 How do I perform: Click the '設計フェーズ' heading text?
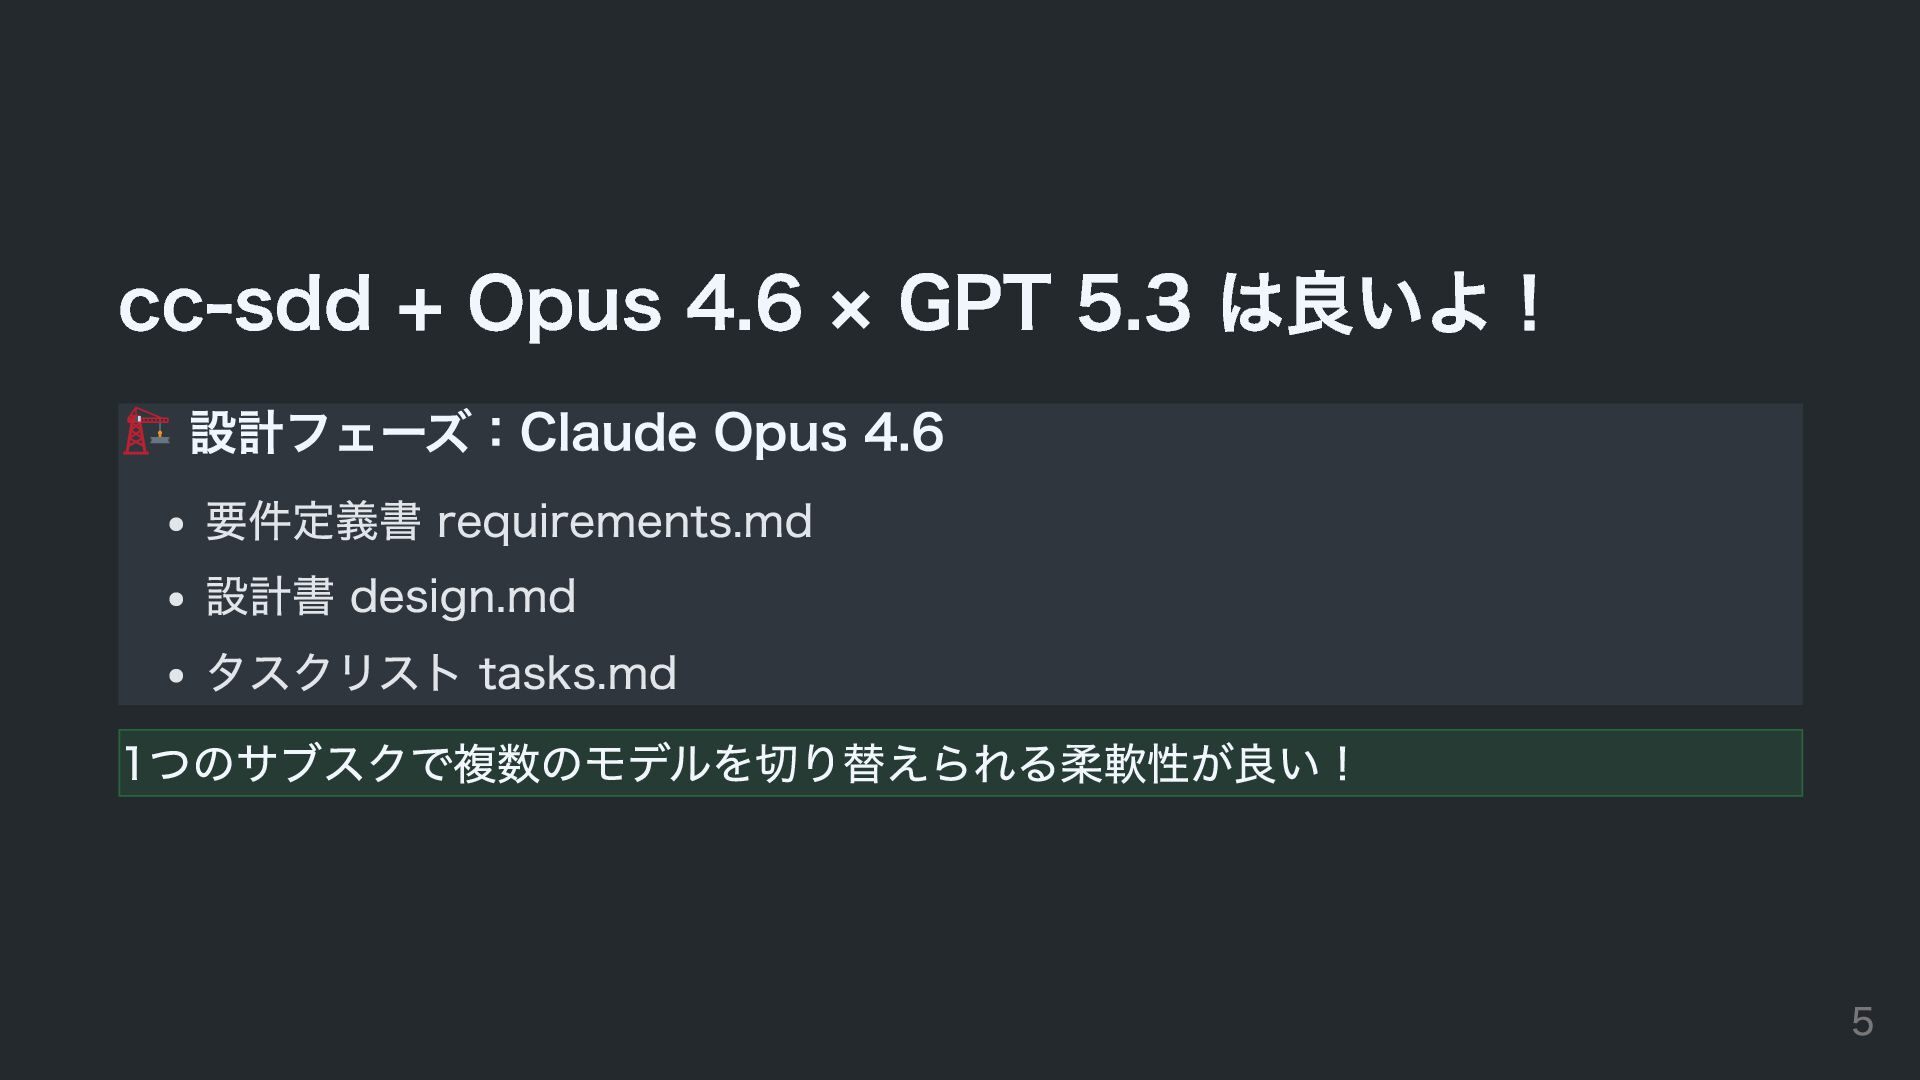(x=330, y=433)
